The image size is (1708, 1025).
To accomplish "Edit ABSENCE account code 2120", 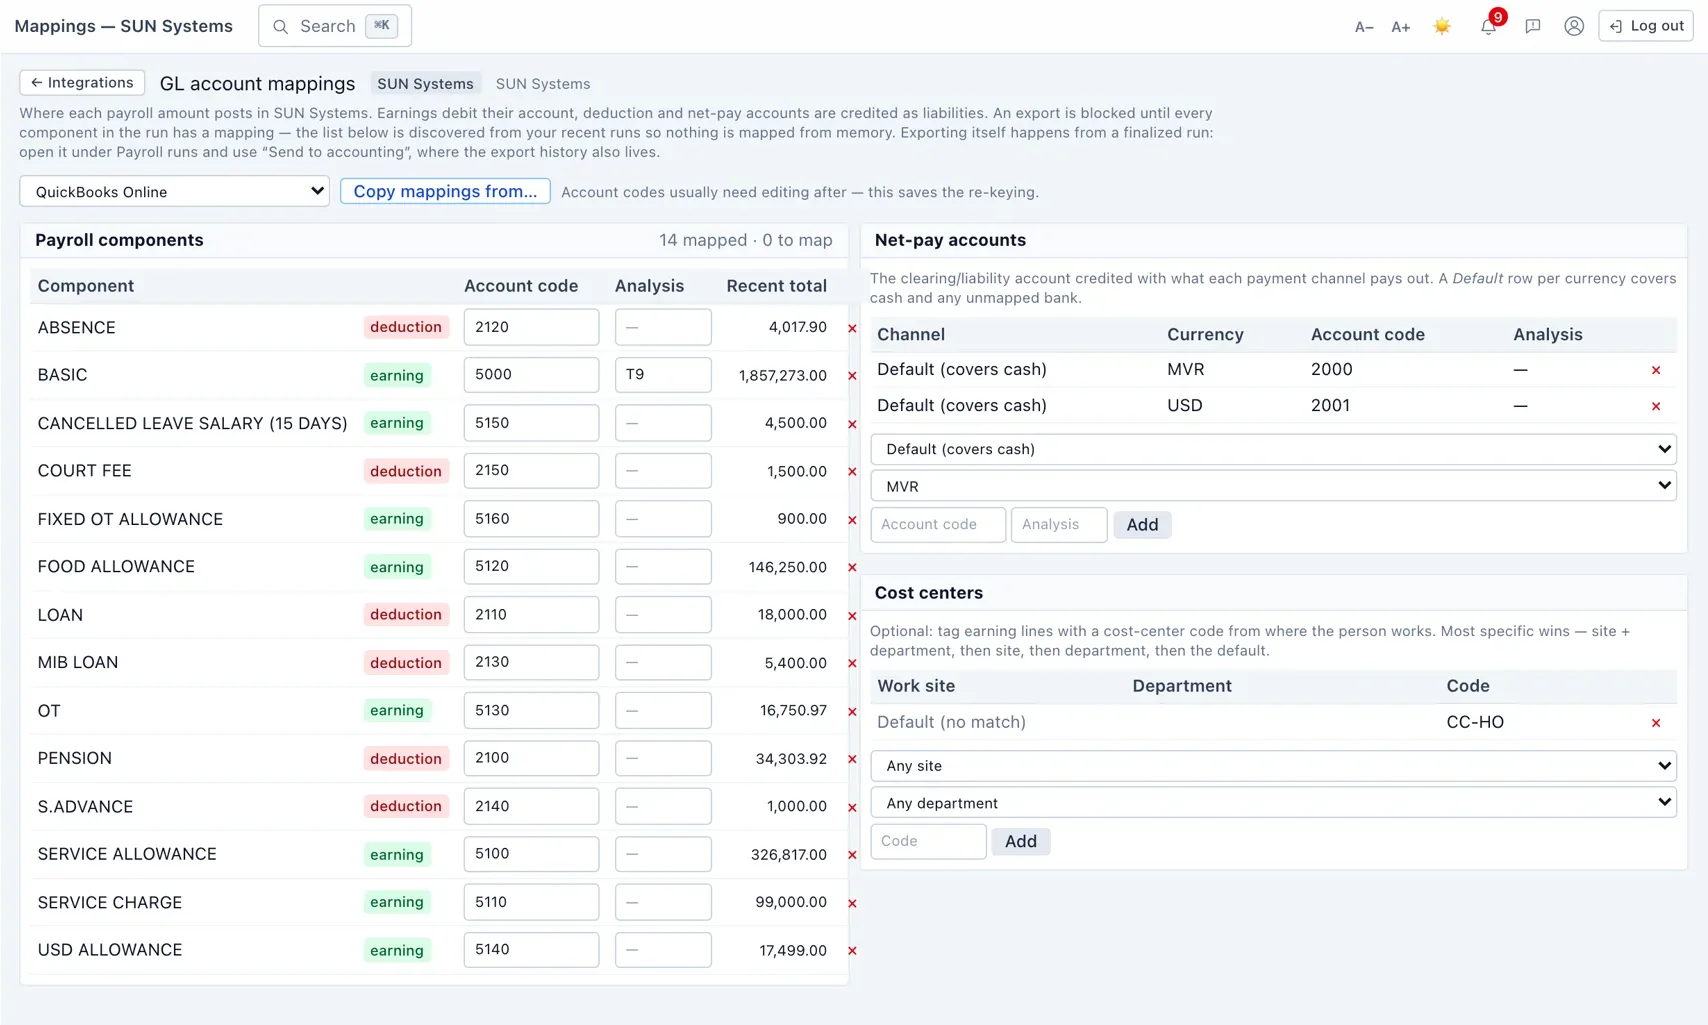I will coord(531,327).
